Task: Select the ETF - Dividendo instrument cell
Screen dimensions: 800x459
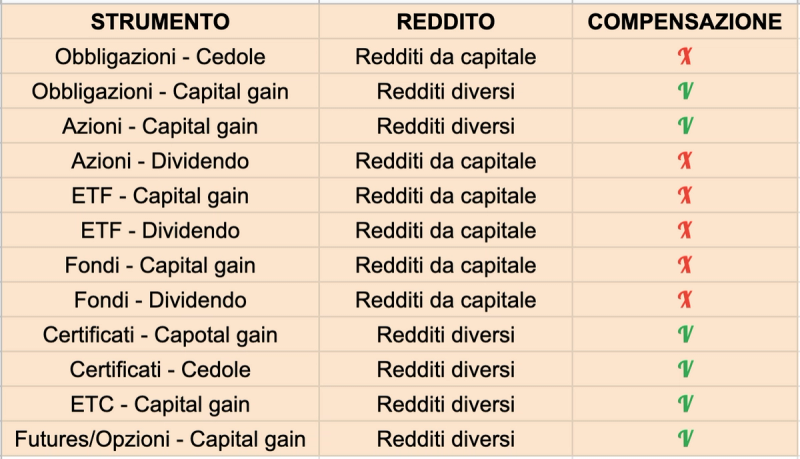Action: pos(160,231)
